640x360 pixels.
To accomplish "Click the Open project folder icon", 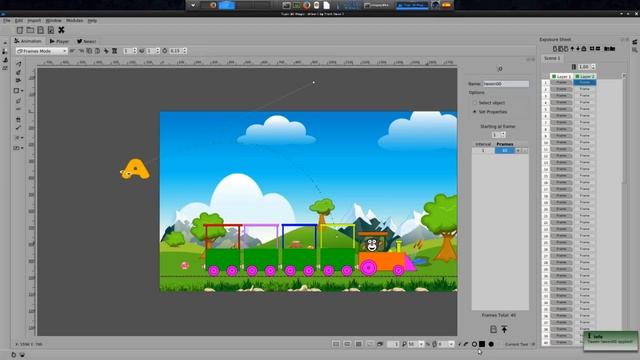I will click(x=30, y=30).
